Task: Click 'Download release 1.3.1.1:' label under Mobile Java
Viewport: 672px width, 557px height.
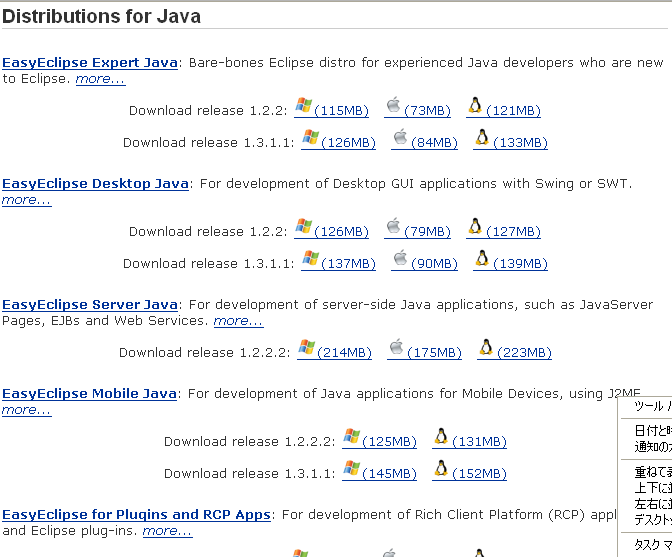Action: tap(250, 473)
